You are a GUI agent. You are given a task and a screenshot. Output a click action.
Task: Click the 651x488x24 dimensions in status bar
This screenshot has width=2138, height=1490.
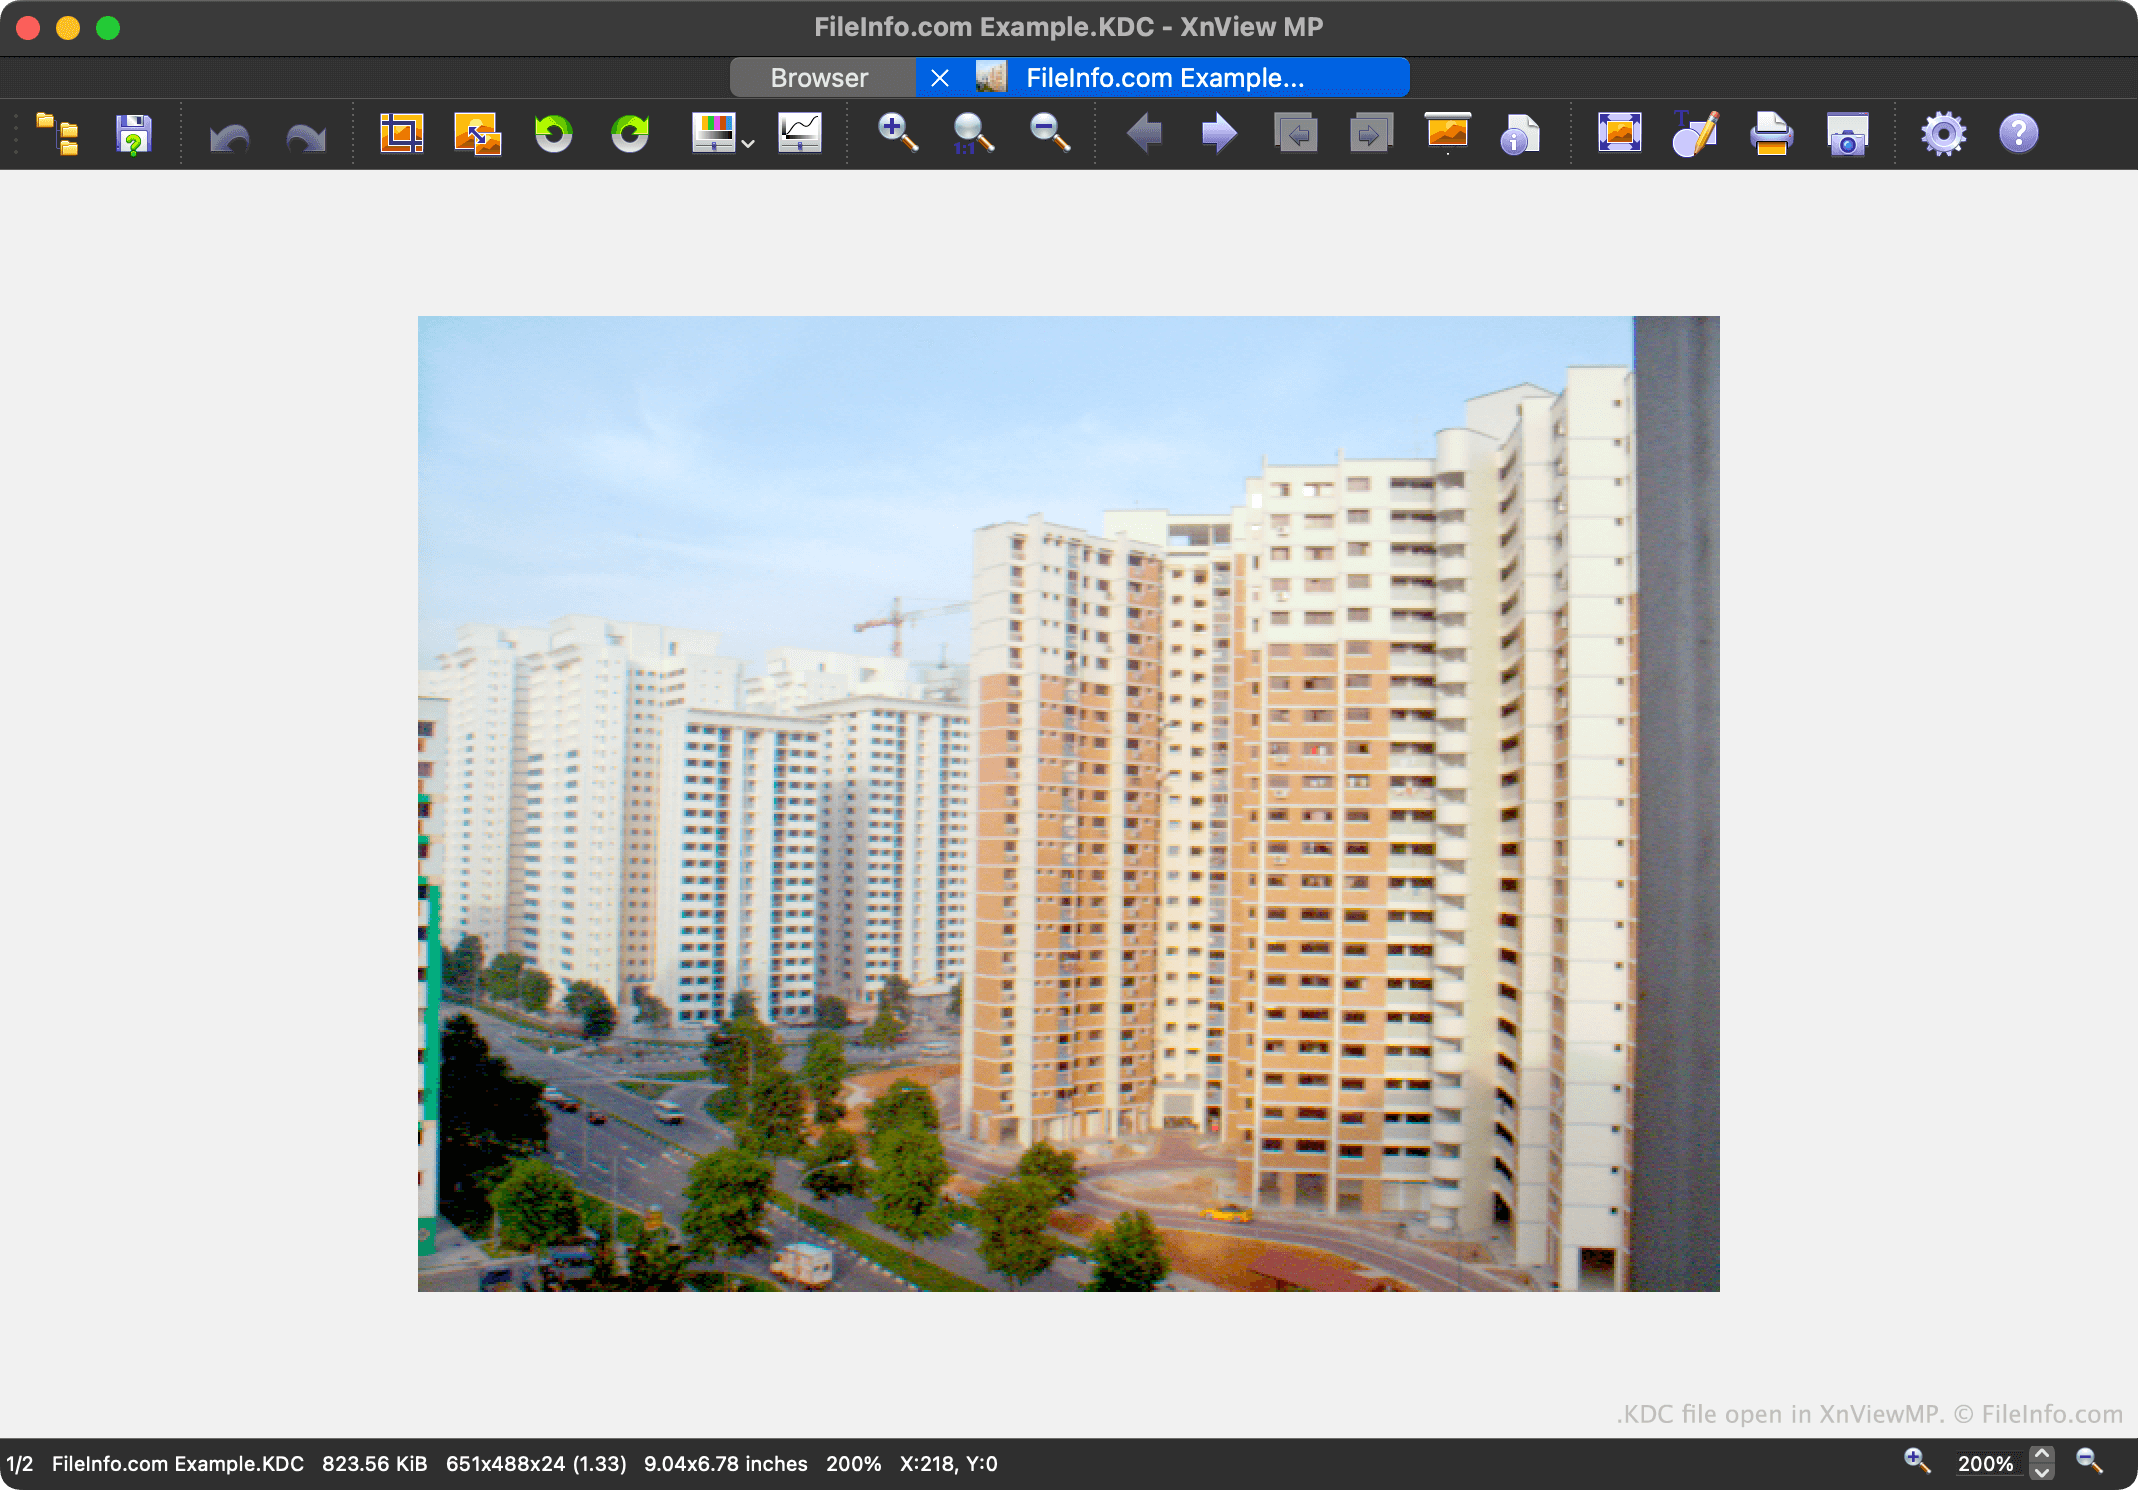click(536, 1464)
